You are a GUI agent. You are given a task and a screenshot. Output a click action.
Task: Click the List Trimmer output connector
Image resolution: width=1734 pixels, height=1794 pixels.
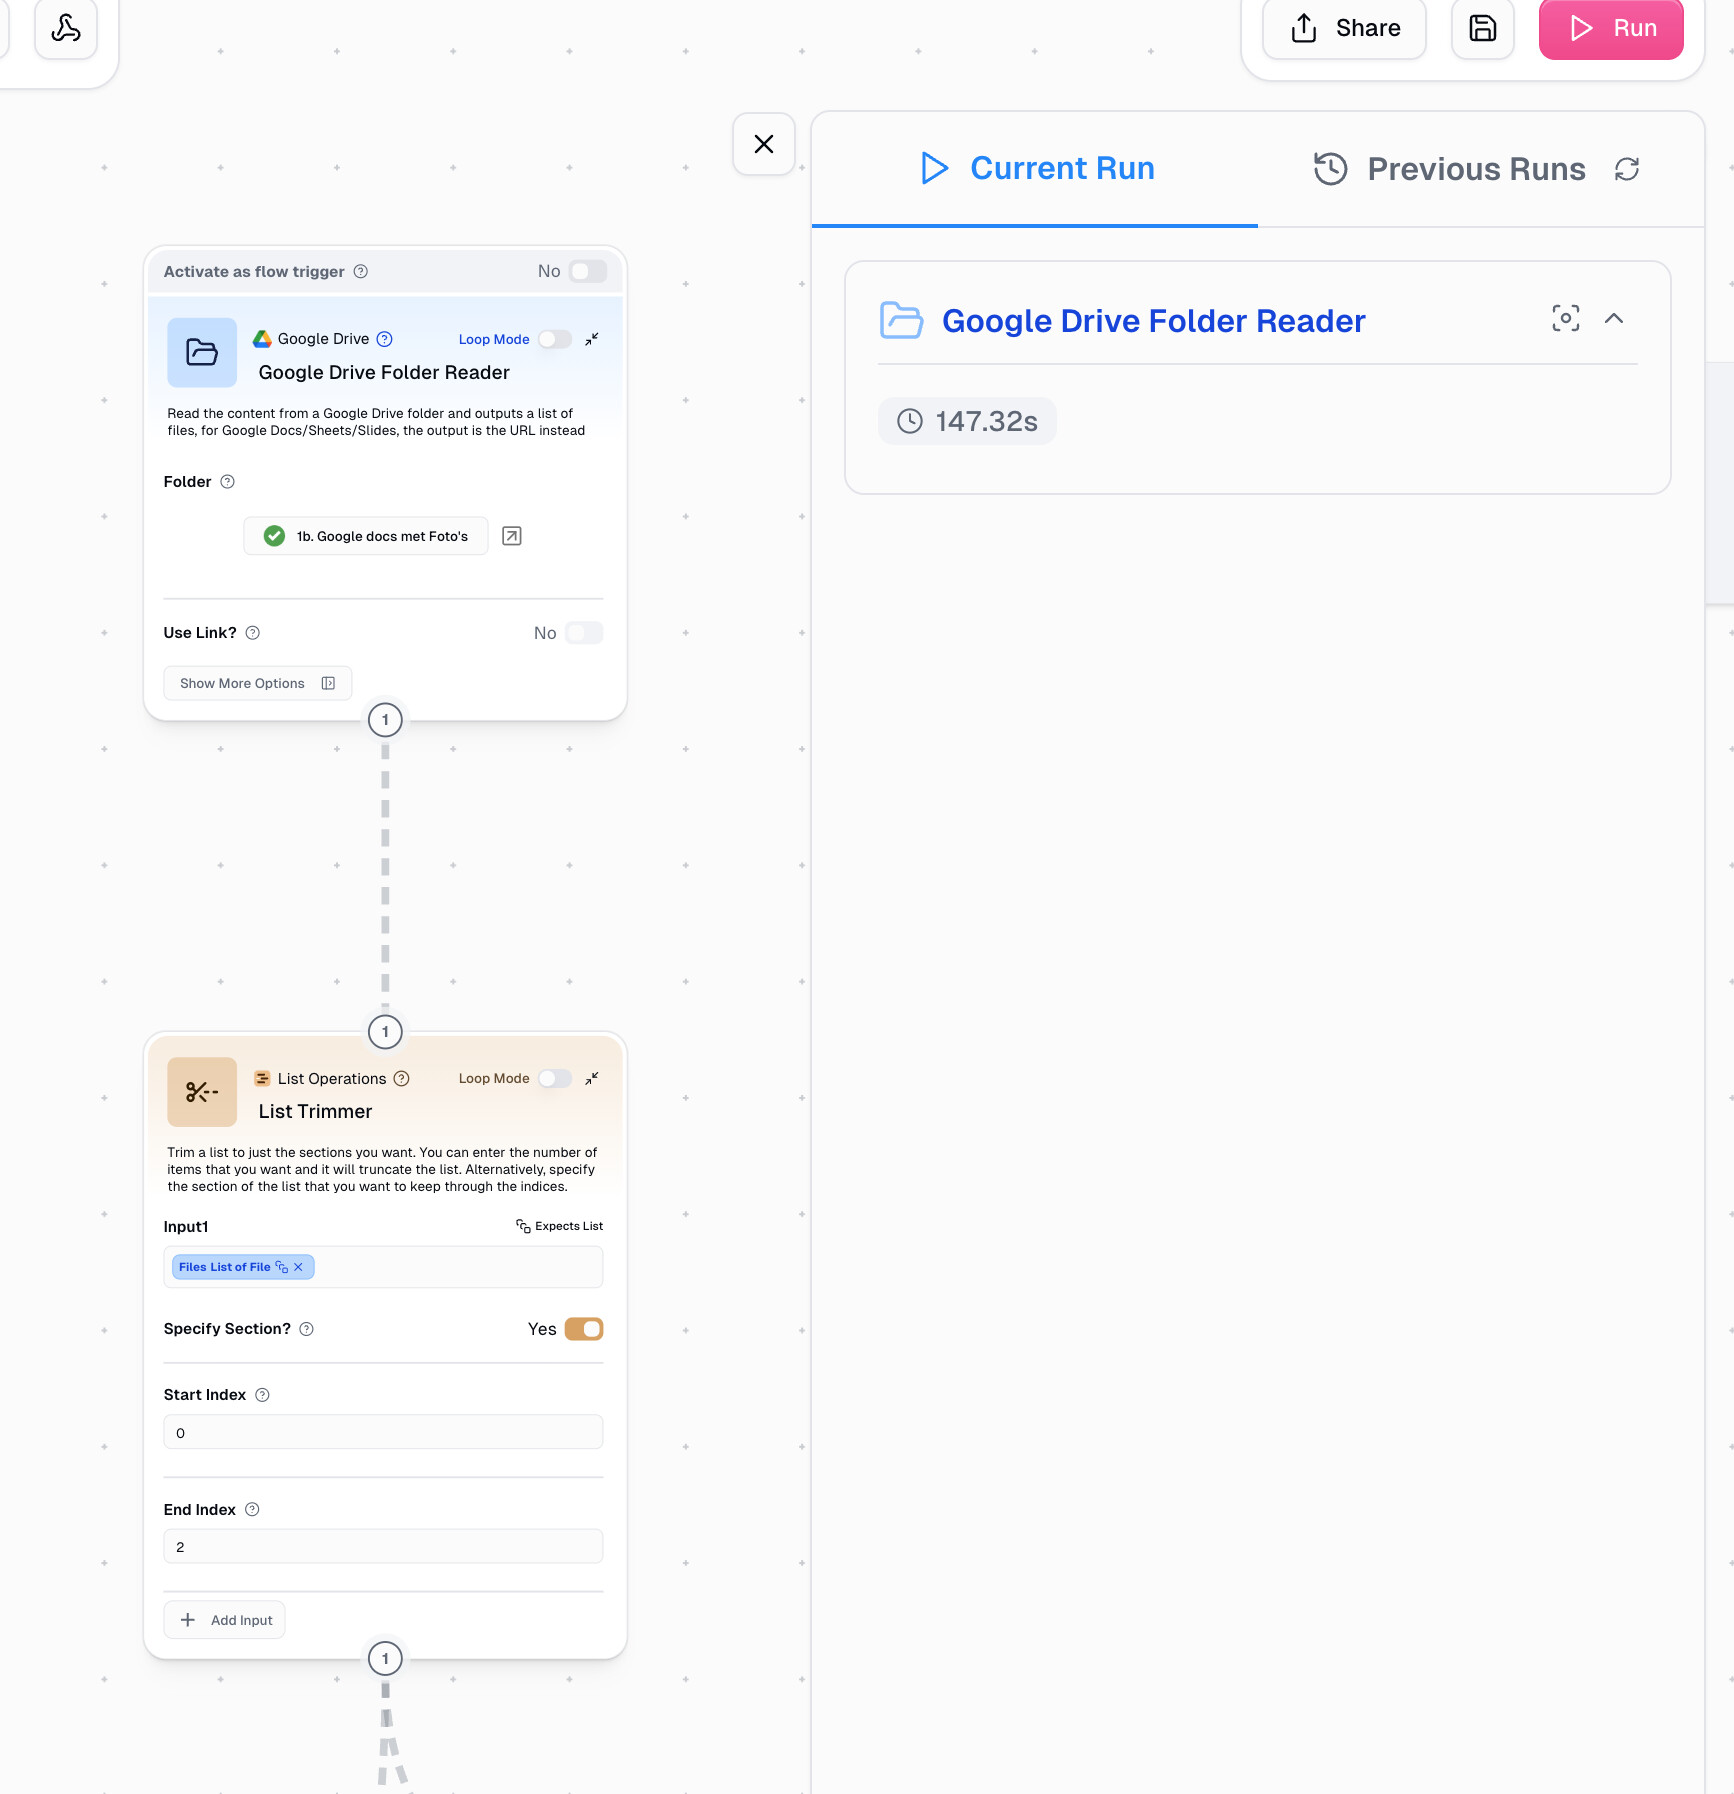[x=385, y=1659]
